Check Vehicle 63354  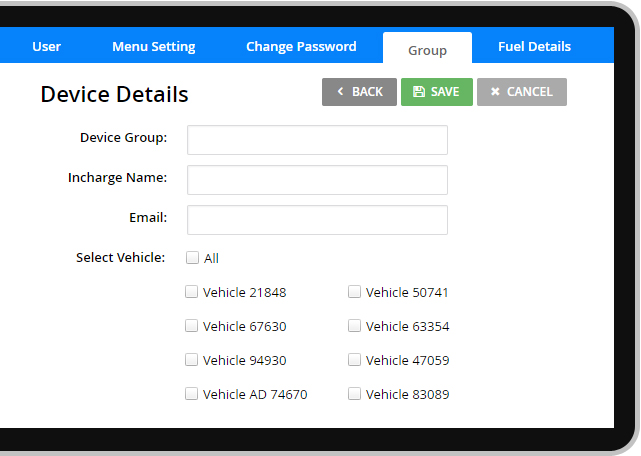click(354, 326)
